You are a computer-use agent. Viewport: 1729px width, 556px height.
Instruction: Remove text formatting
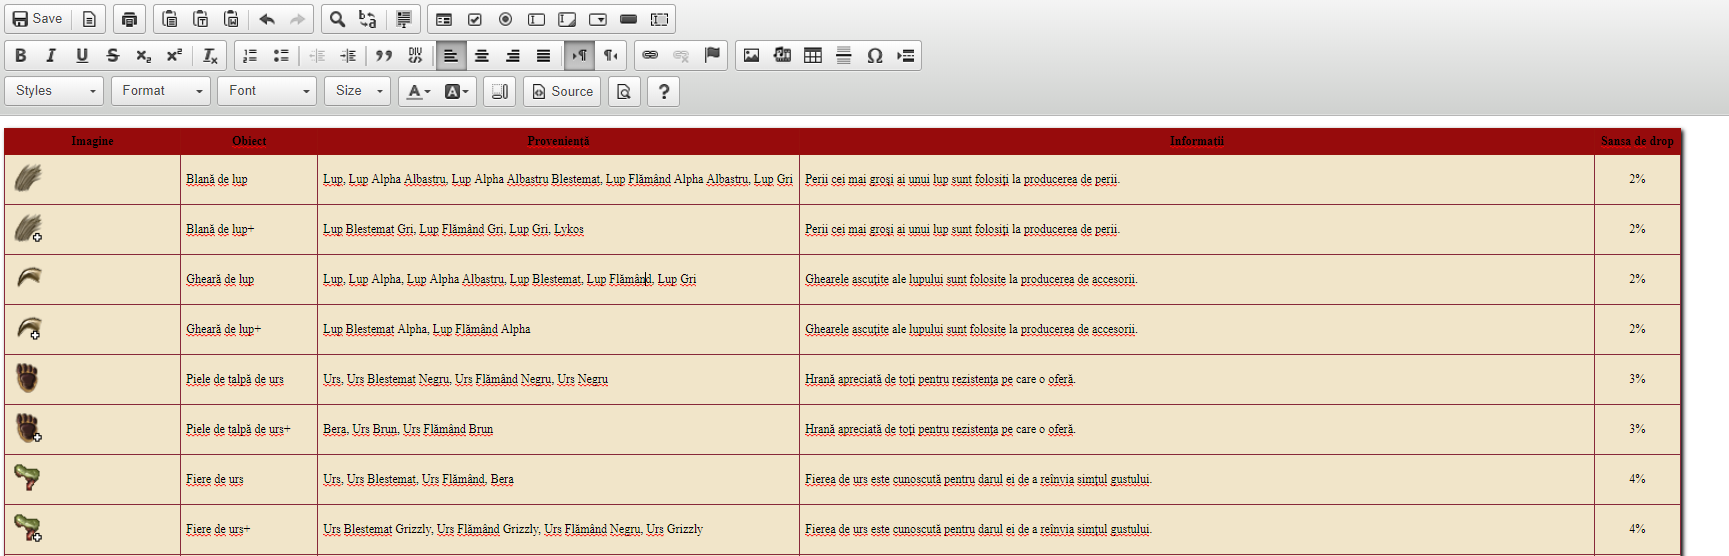[210, 55]
